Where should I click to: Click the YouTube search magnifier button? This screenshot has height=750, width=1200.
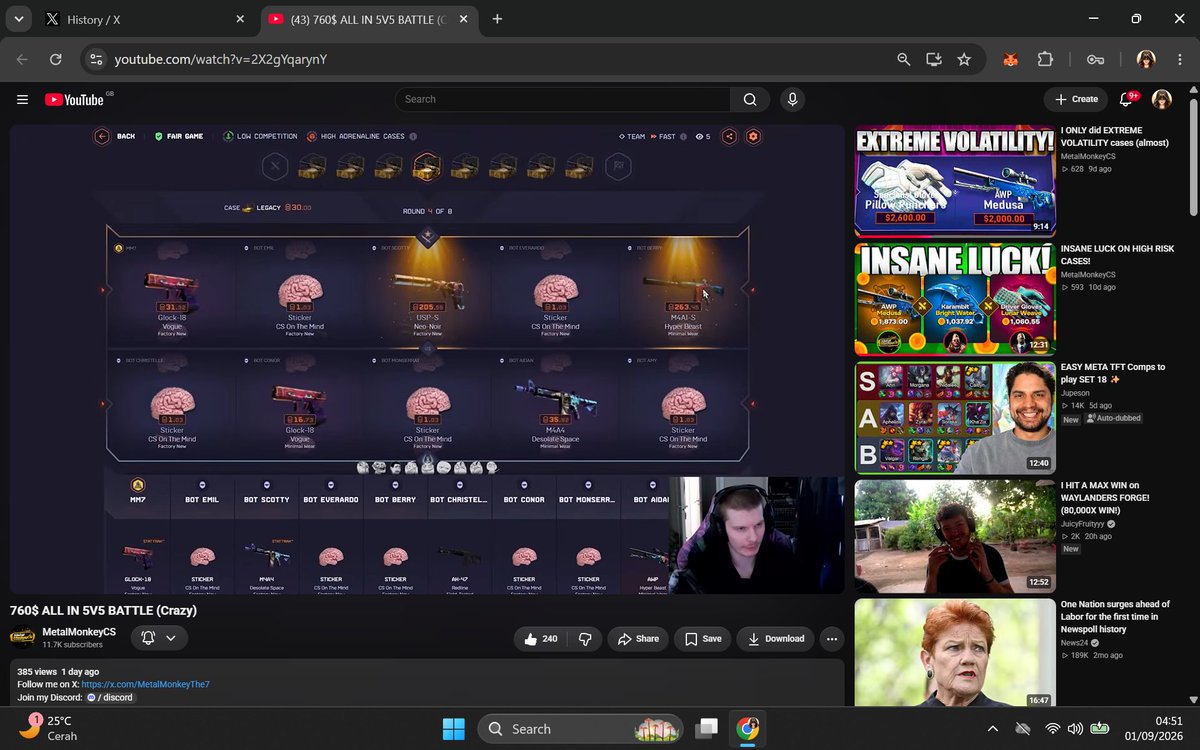[750, 99]
